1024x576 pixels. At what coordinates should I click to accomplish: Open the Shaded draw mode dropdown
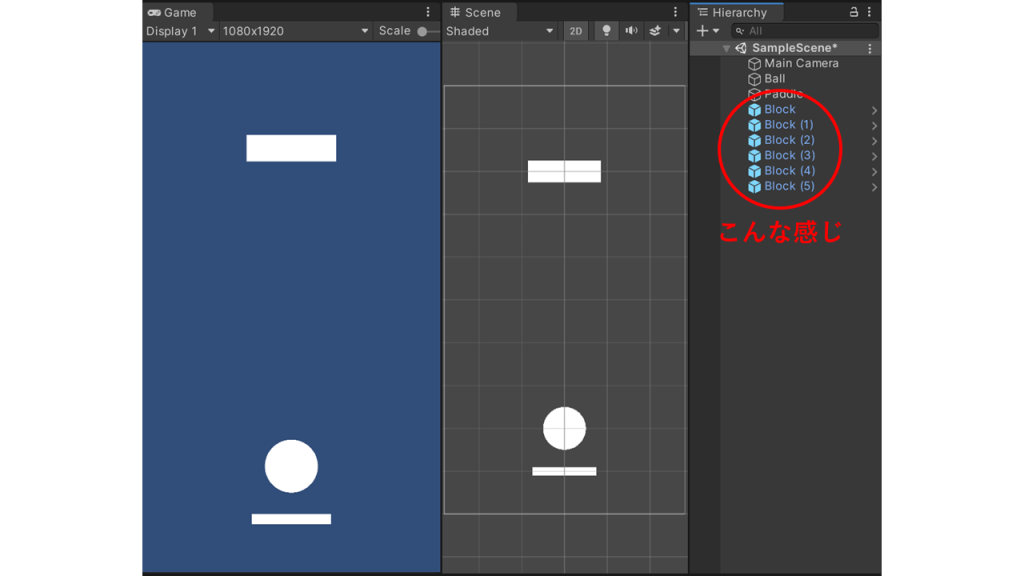coord(499,31)
